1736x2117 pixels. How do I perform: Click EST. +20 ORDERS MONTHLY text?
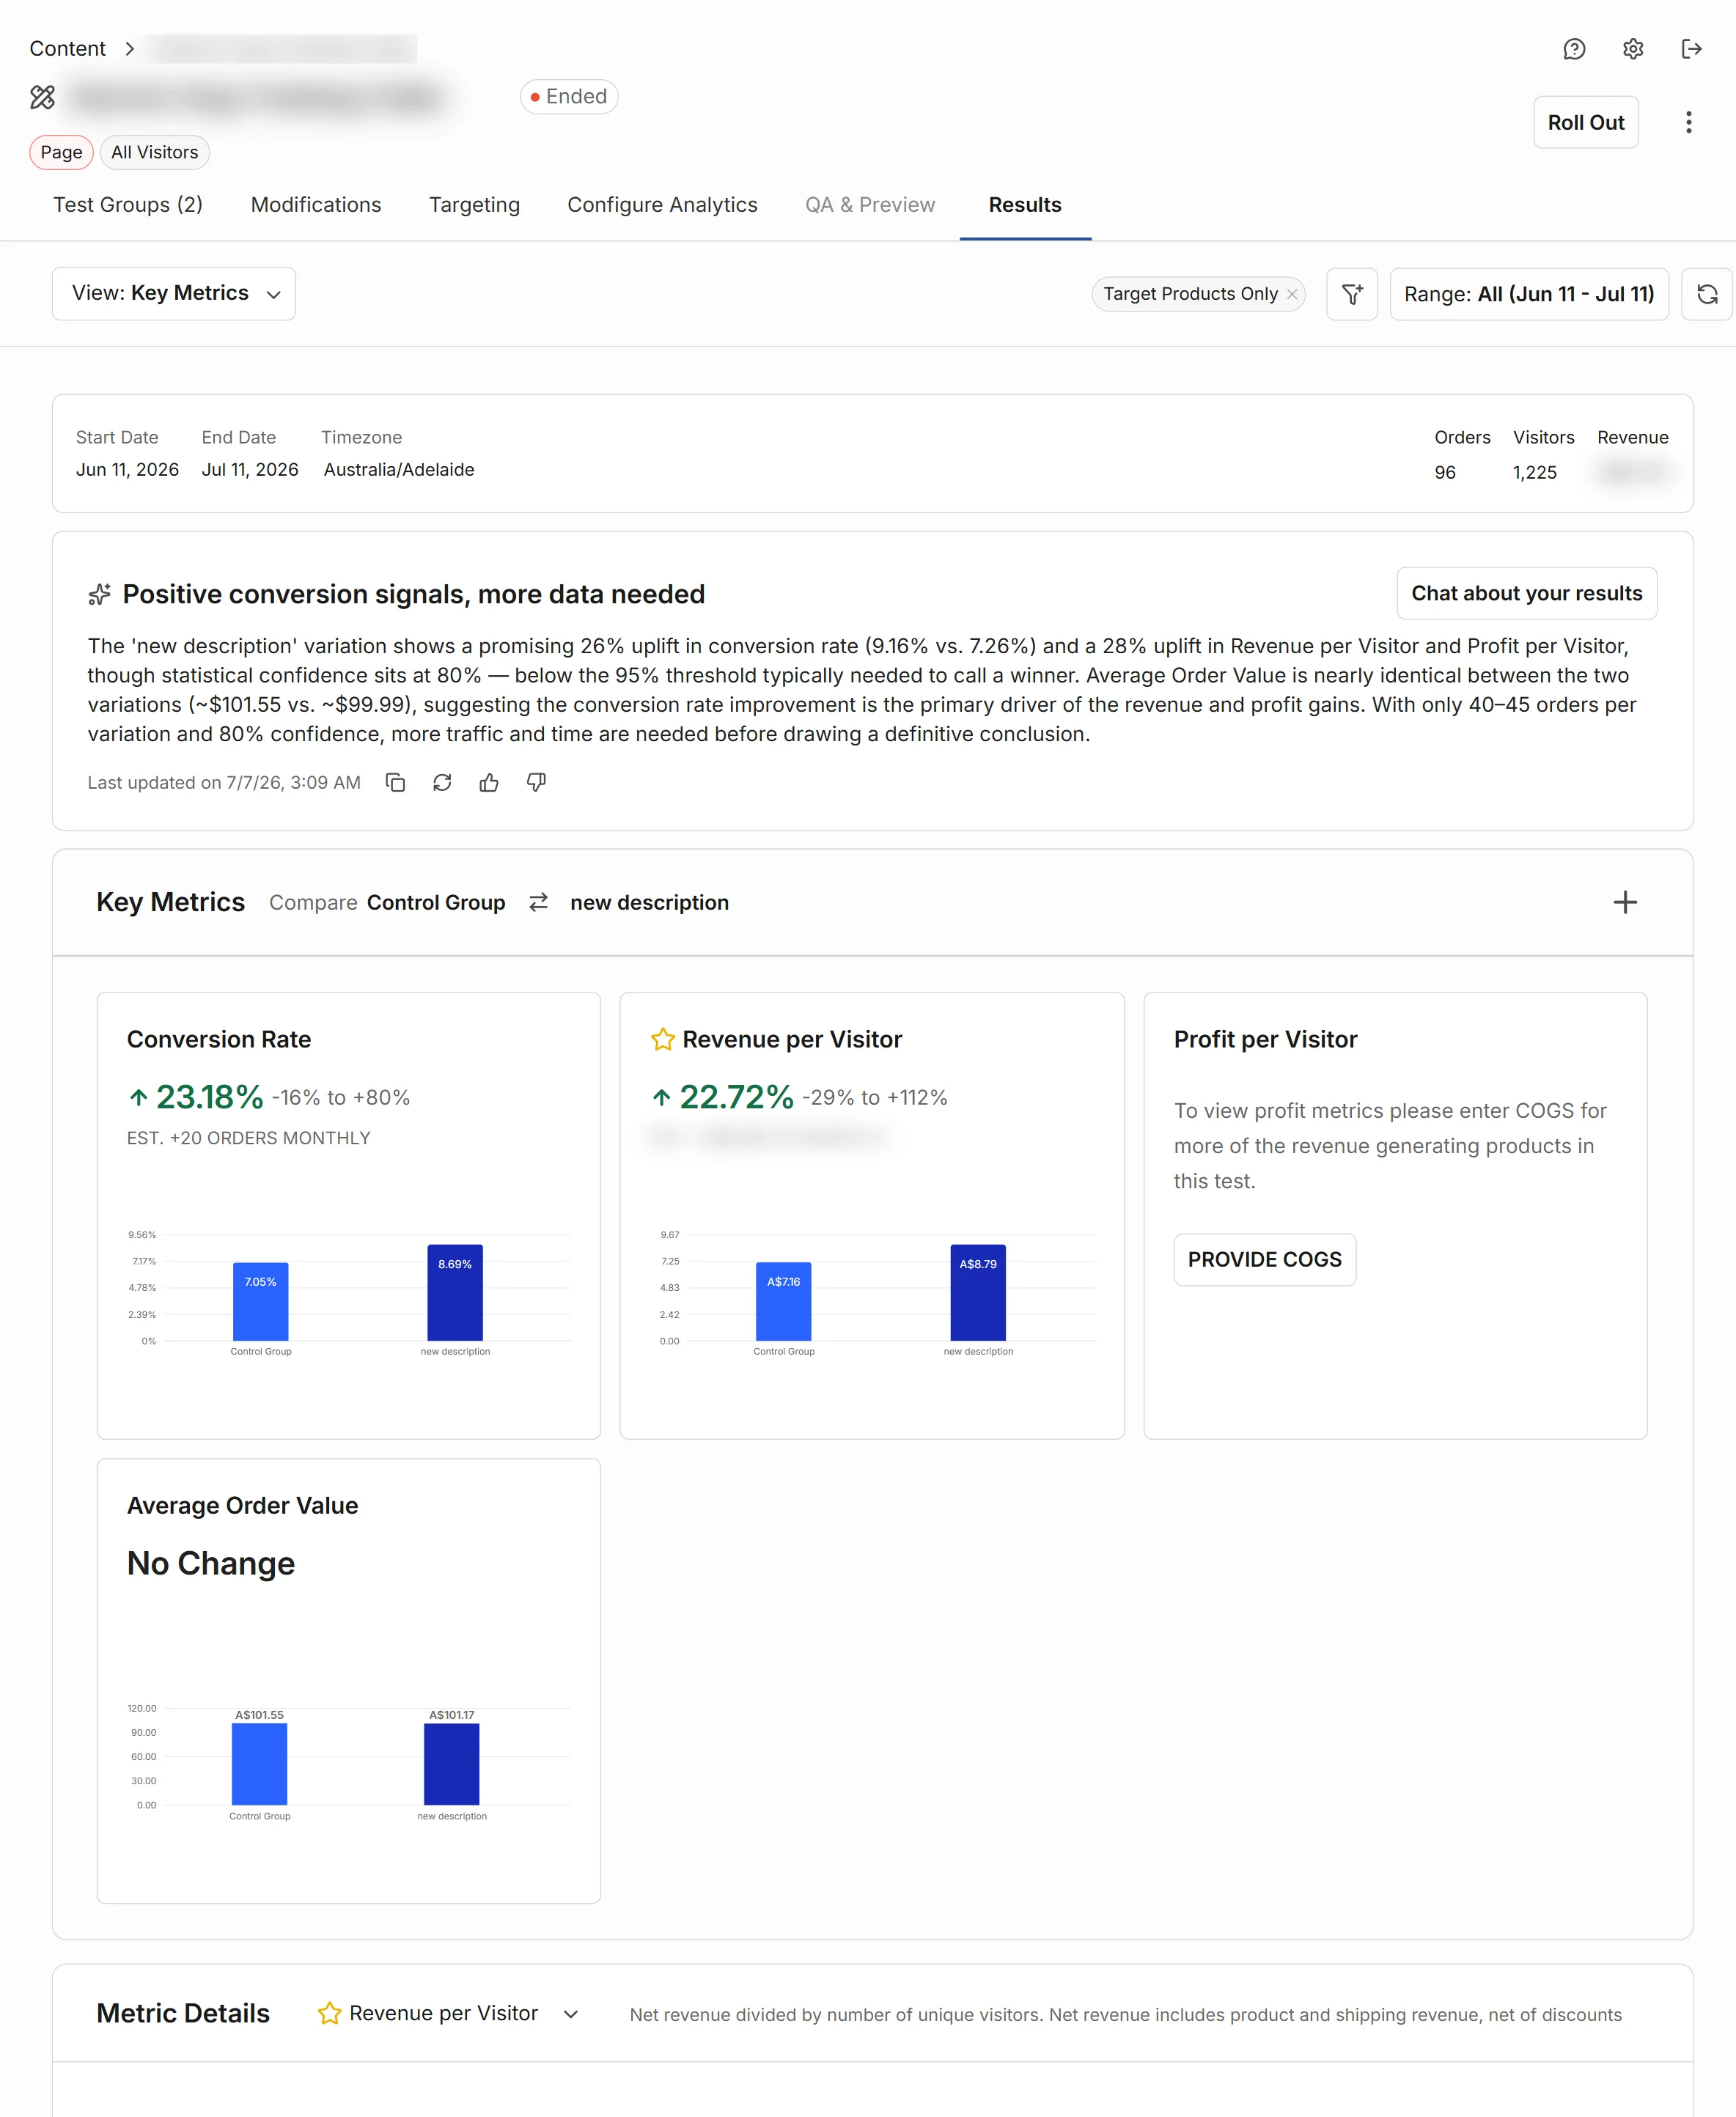[x=248, y=1138]
